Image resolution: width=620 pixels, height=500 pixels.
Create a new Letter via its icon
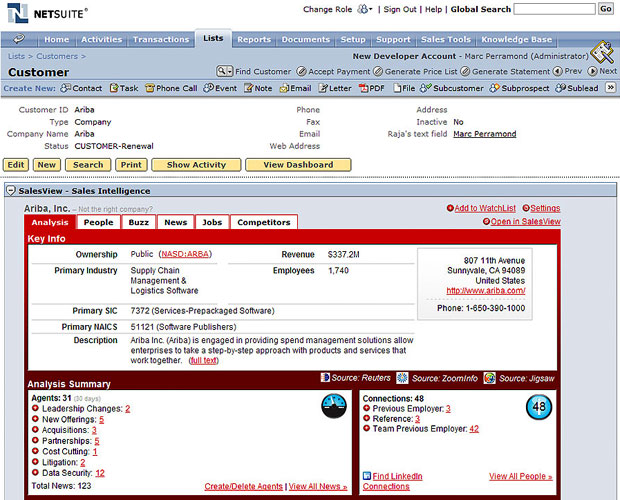pyautogui.click(x=323, y=88)
